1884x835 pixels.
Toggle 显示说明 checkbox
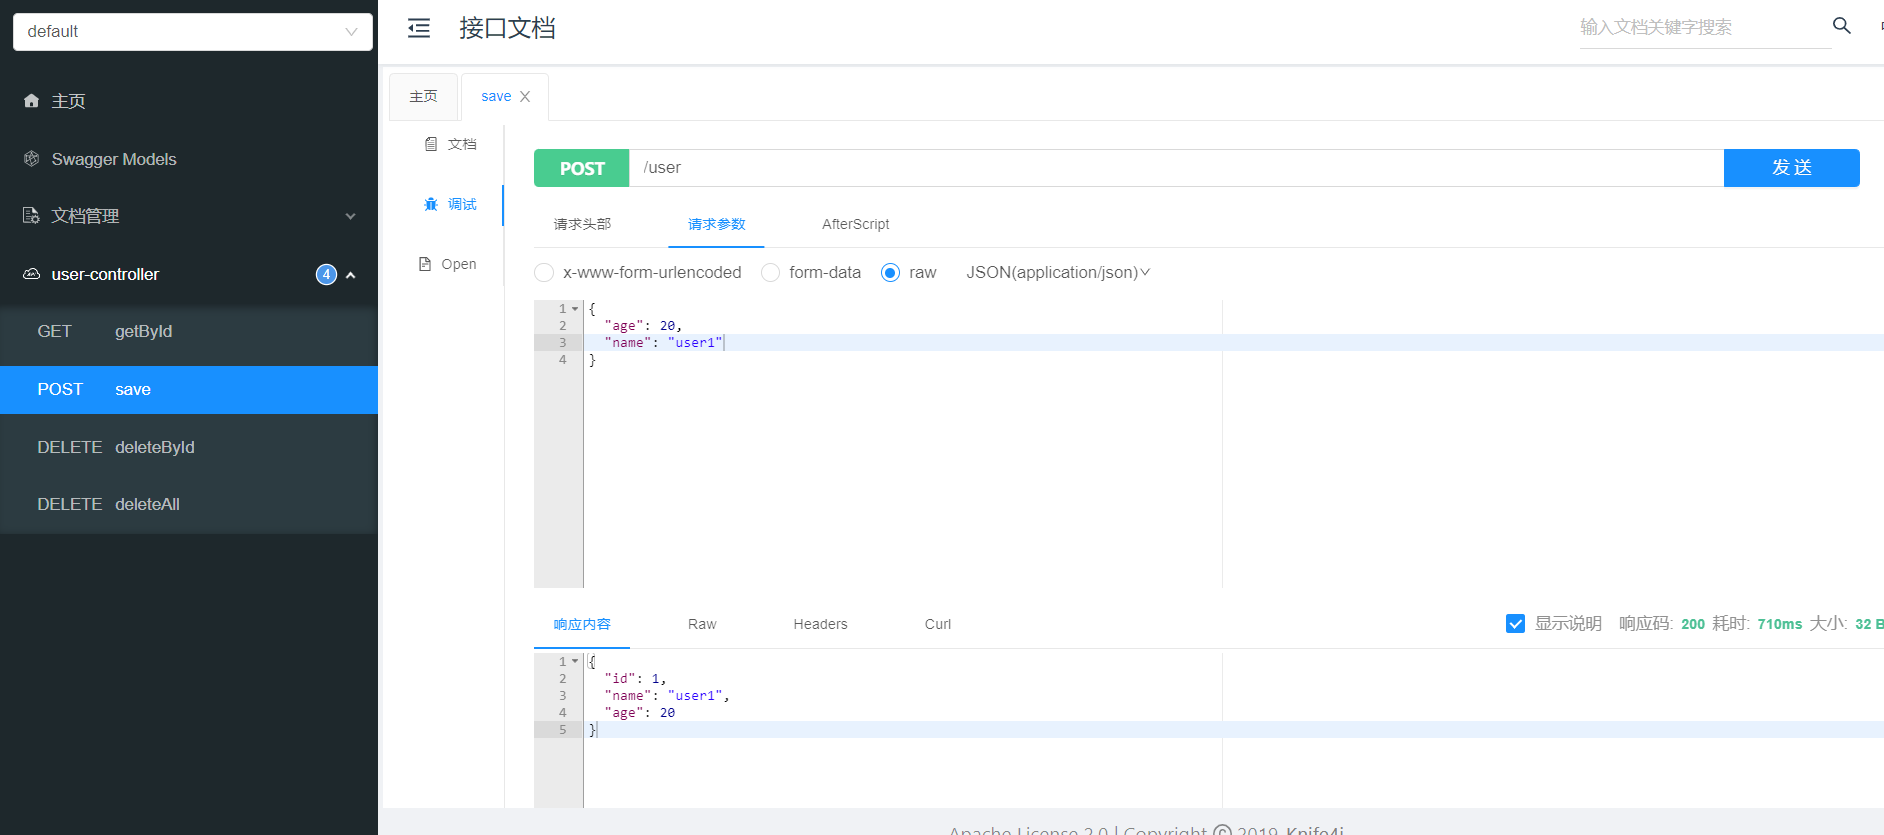1515,624
